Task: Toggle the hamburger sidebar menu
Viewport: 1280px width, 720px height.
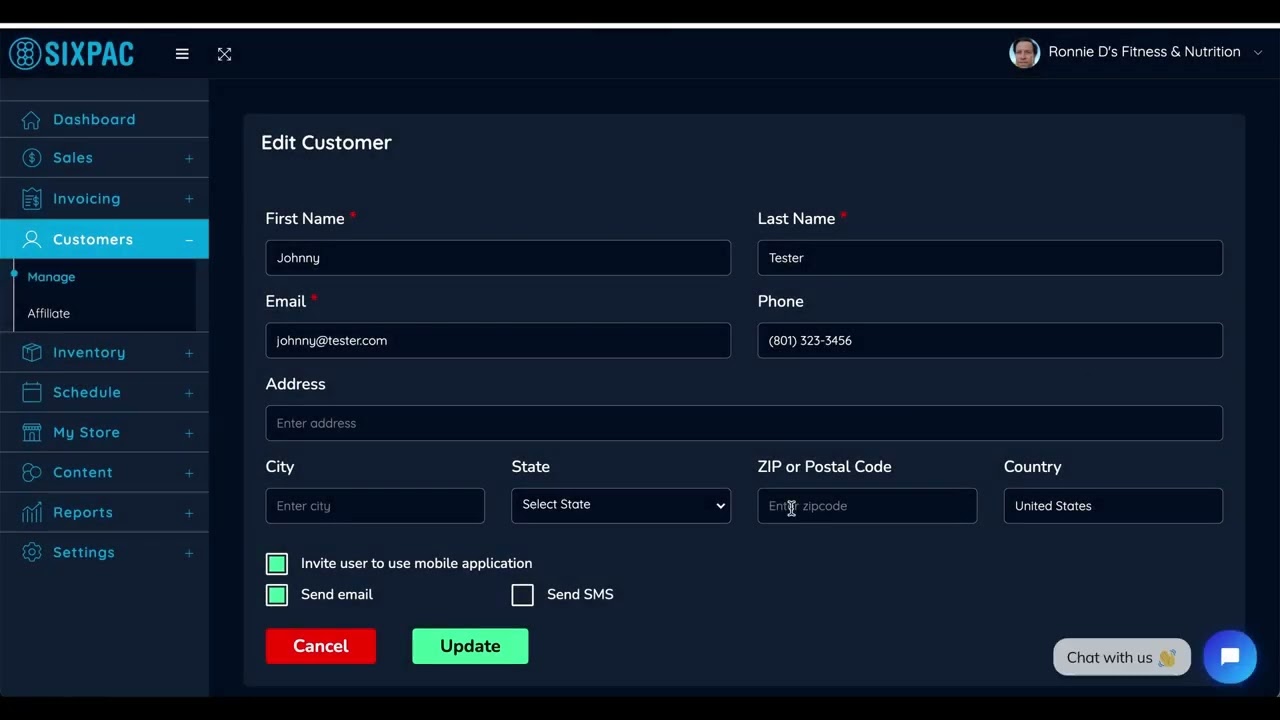Action: pos(182,54)
